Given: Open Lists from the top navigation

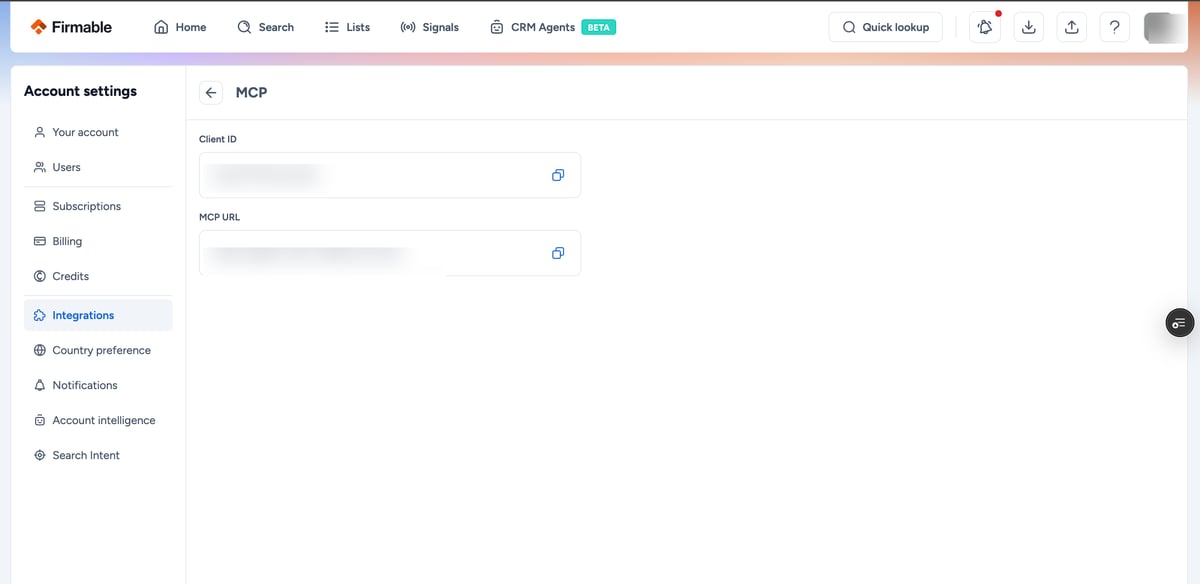Looking at the screenshot, I should (x=347, y=27).
